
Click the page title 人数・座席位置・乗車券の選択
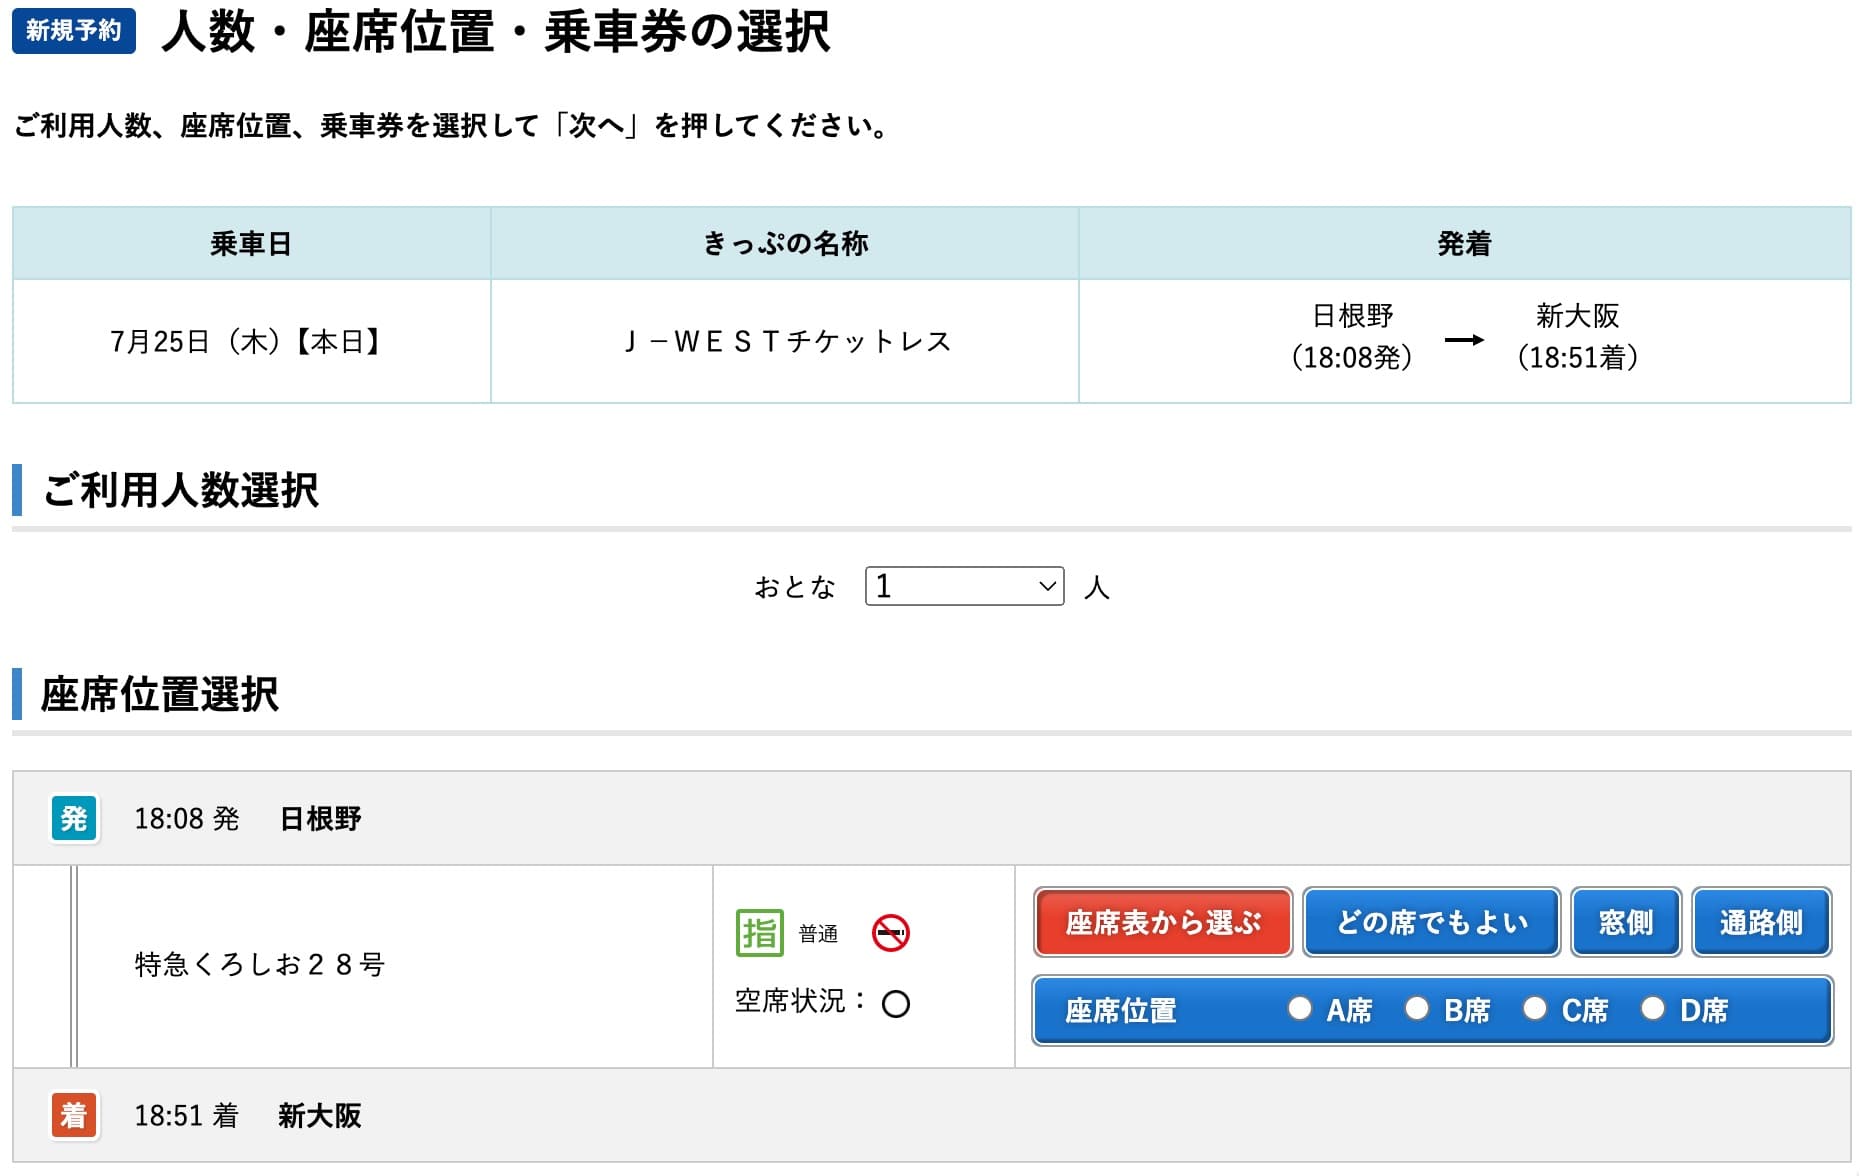pyautogui.click(x=496, y=32)
